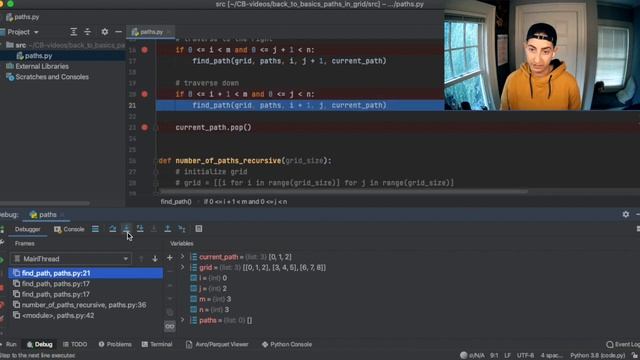Open Project panel gear options

pos(105,32)
